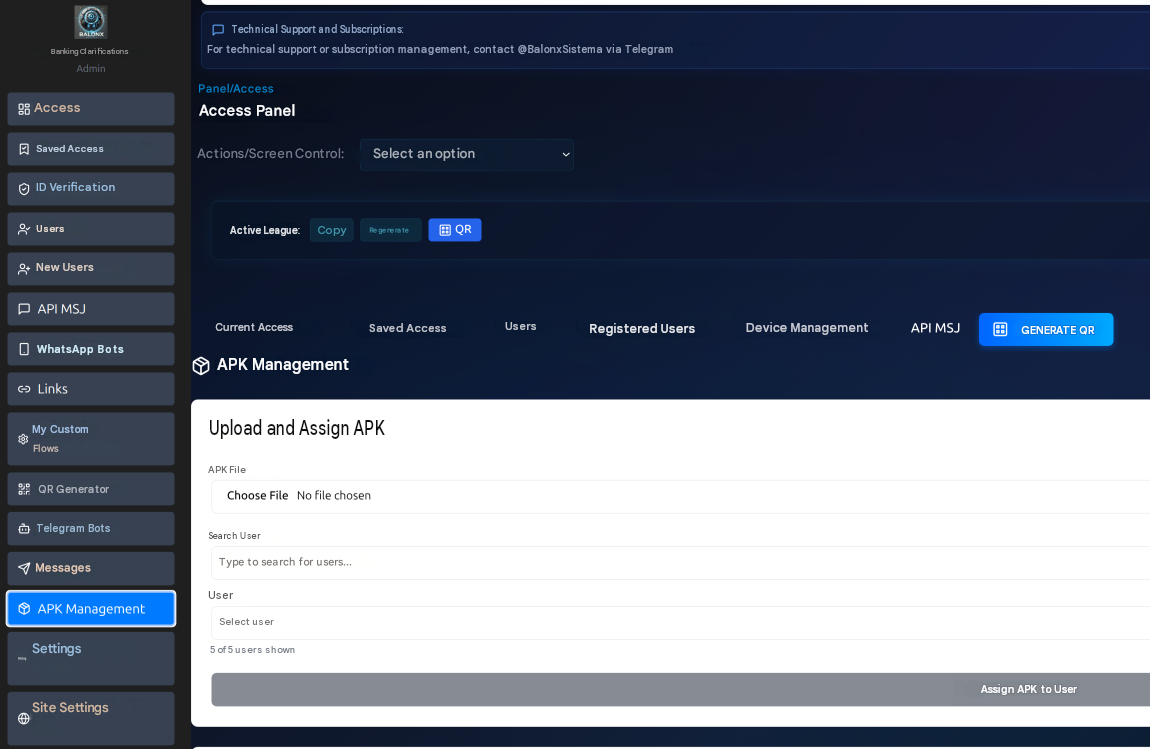
Task: Open WhatsApp Bots section
Action: tap(91, 349)
